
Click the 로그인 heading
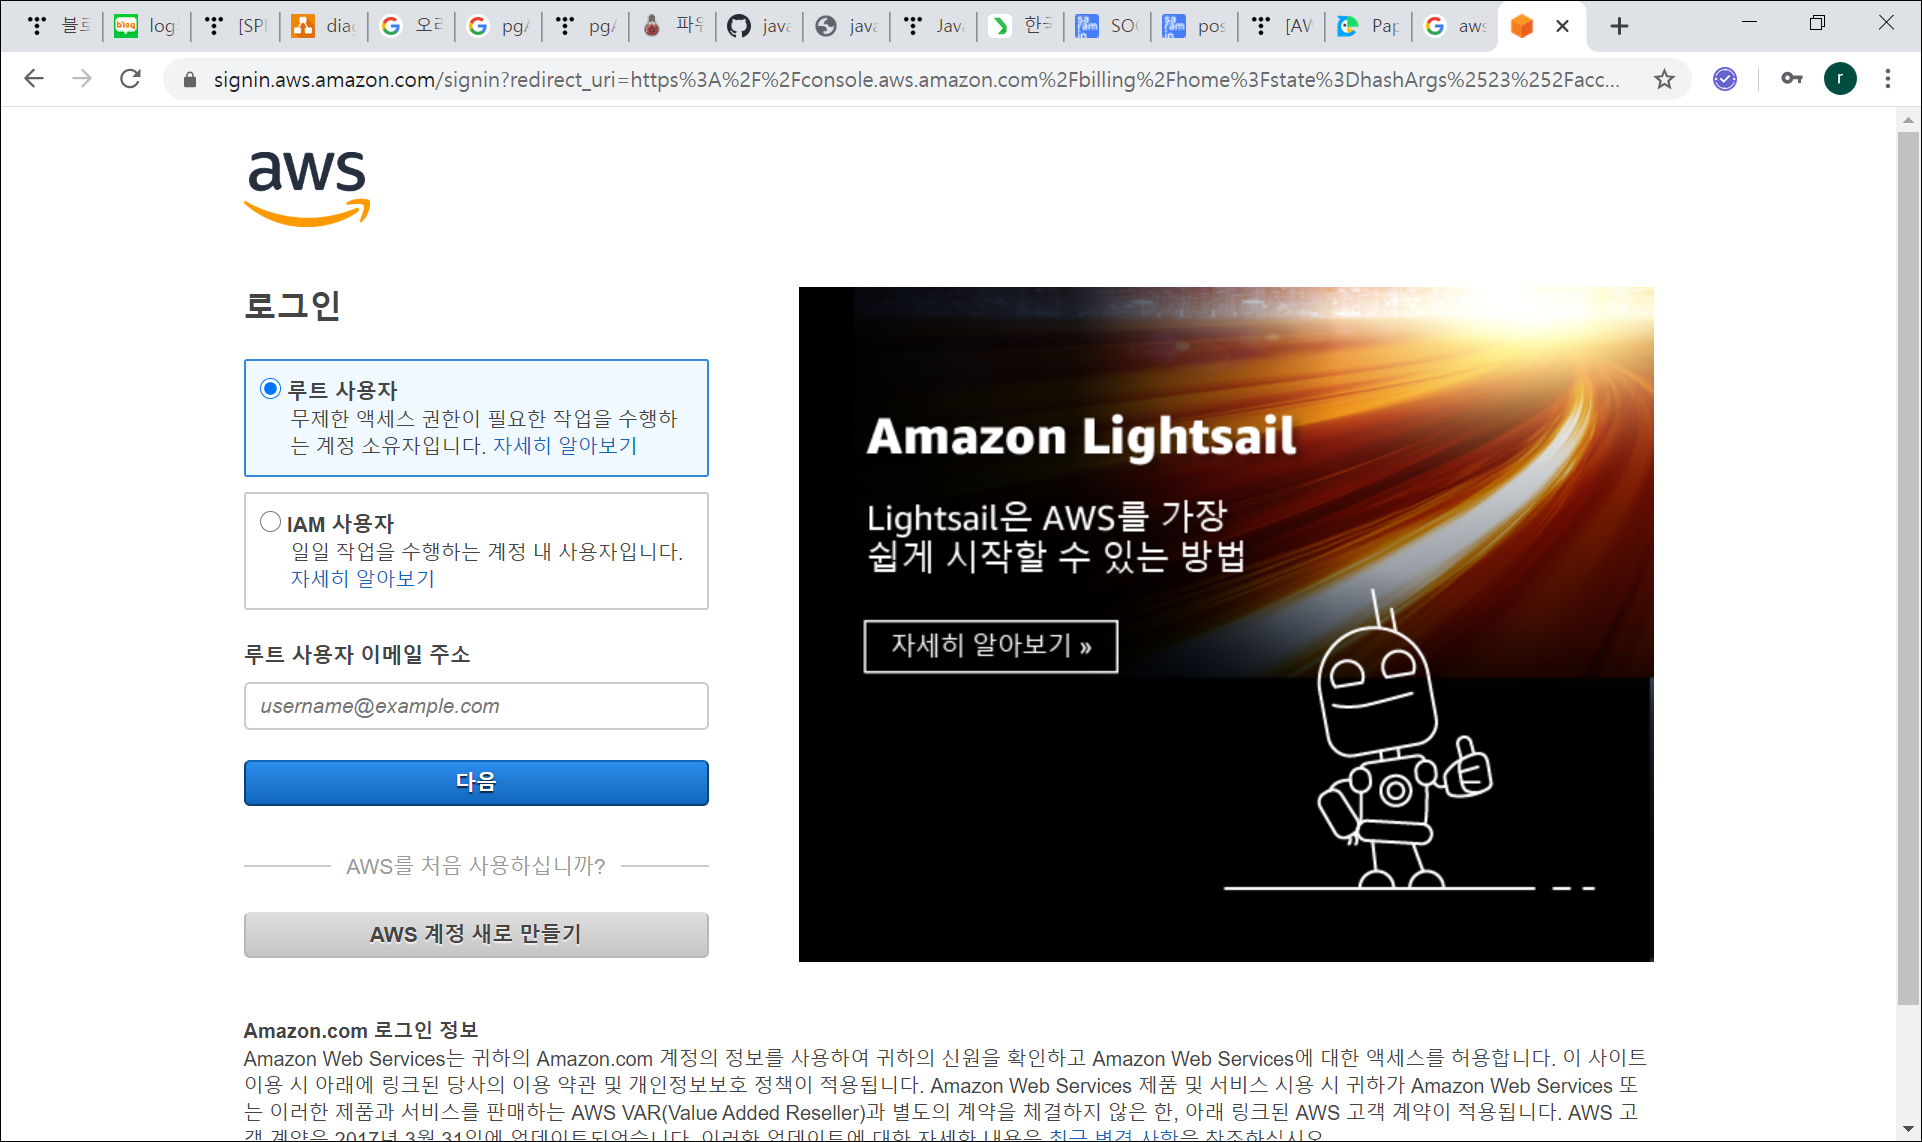293,305
